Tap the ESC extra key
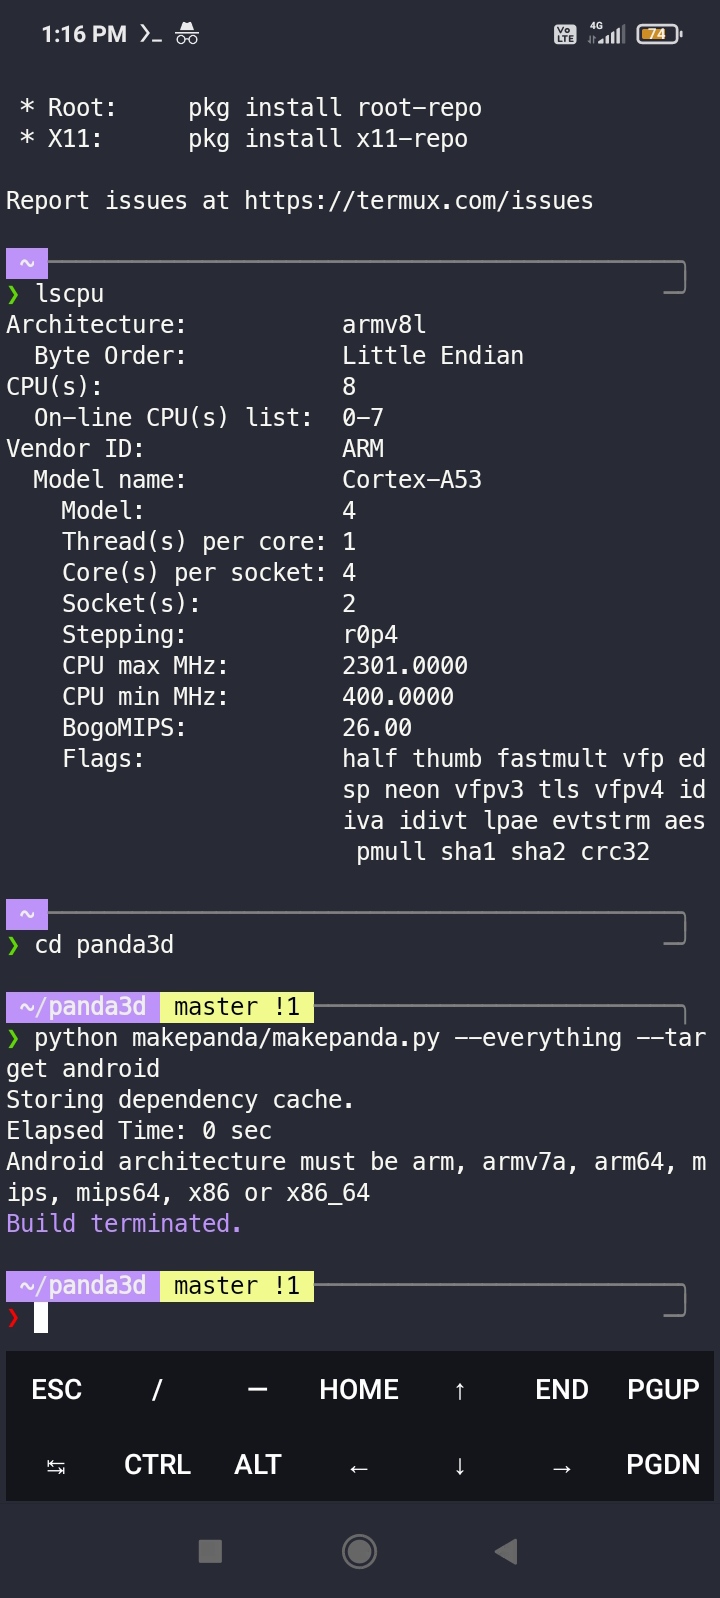Screen dimensions: 720x1598 57,1389
